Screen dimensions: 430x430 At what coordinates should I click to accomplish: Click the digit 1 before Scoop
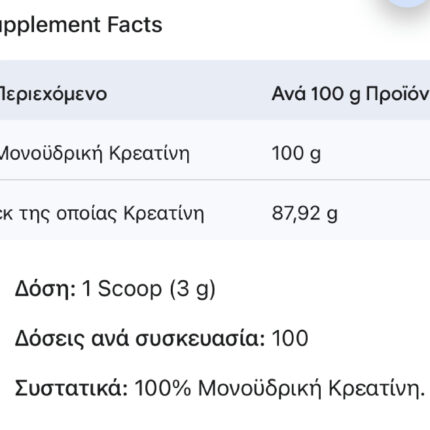pyautogui.click(x=86, y=289)
